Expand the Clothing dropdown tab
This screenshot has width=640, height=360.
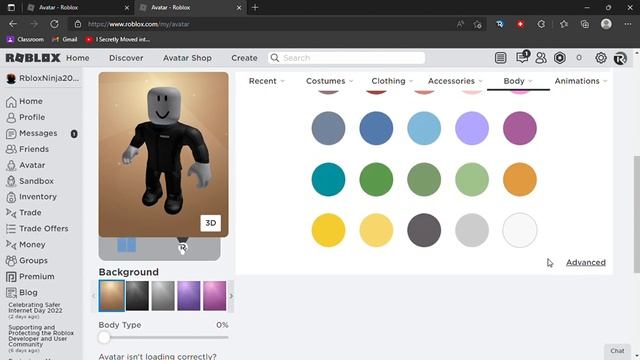392,81
